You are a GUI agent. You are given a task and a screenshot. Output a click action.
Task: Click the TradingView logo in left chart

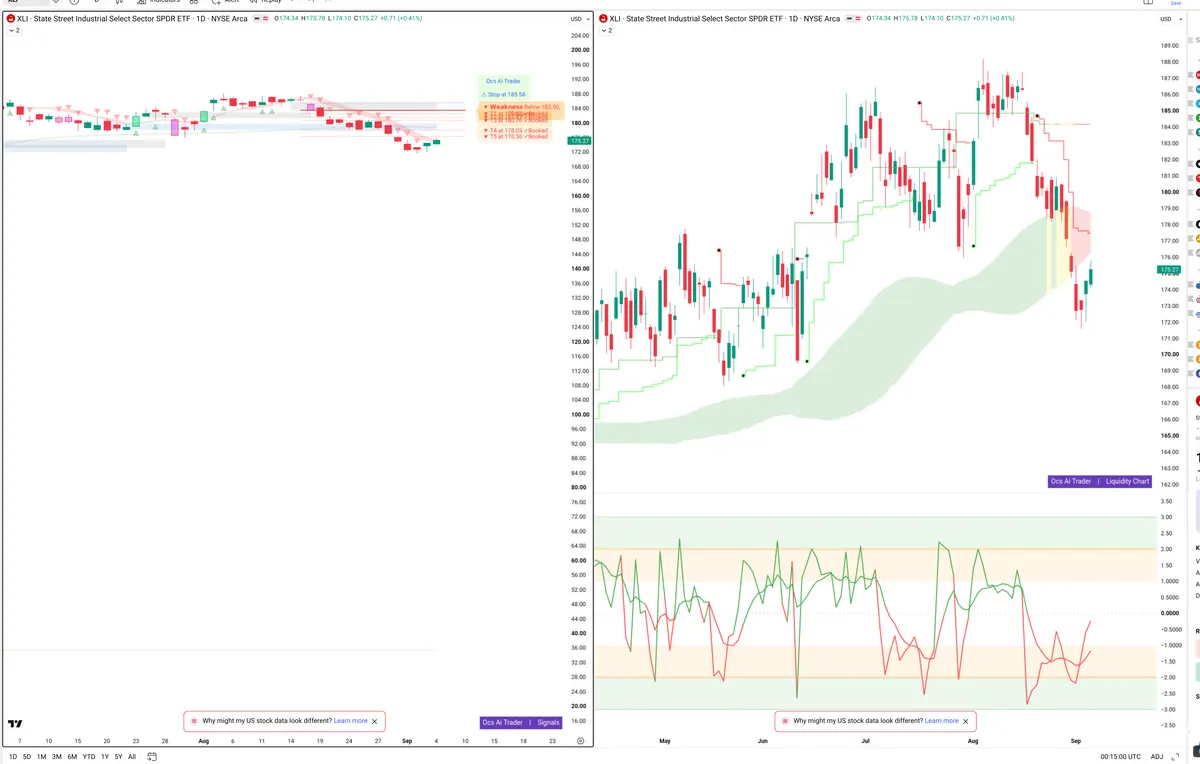pyautogui.click(x=15, y=724)
